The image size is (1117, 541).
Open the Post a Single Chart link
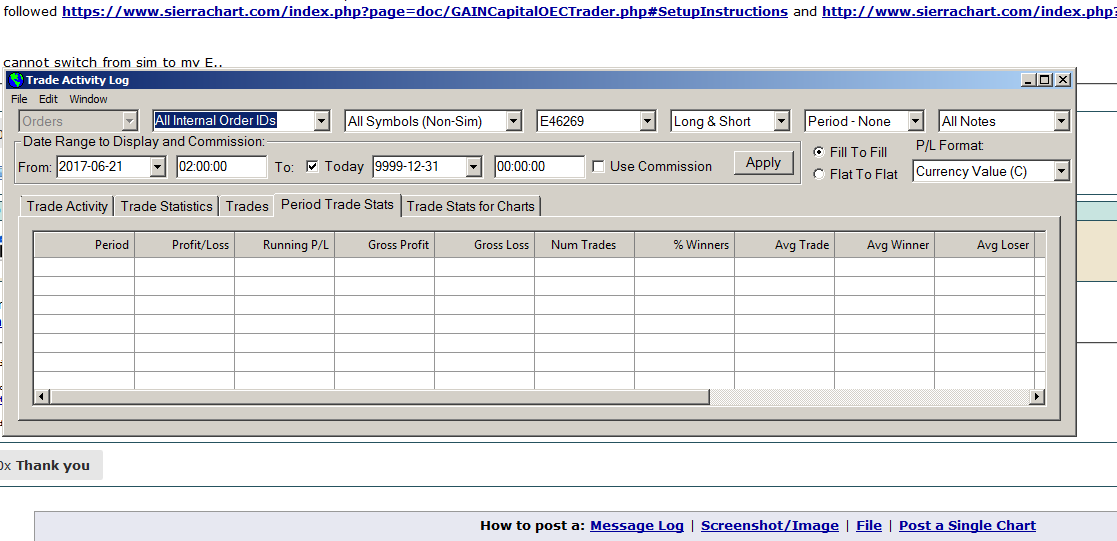tap(967, 525)
